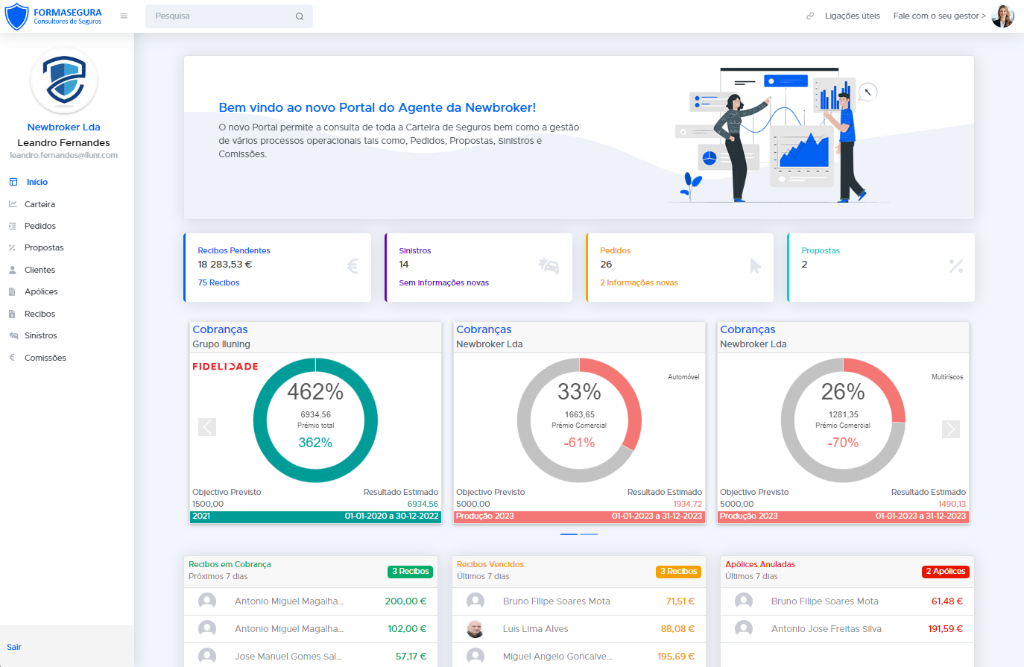
Task: Click cursor icon on Pedidos card
Action: [756, 266]
